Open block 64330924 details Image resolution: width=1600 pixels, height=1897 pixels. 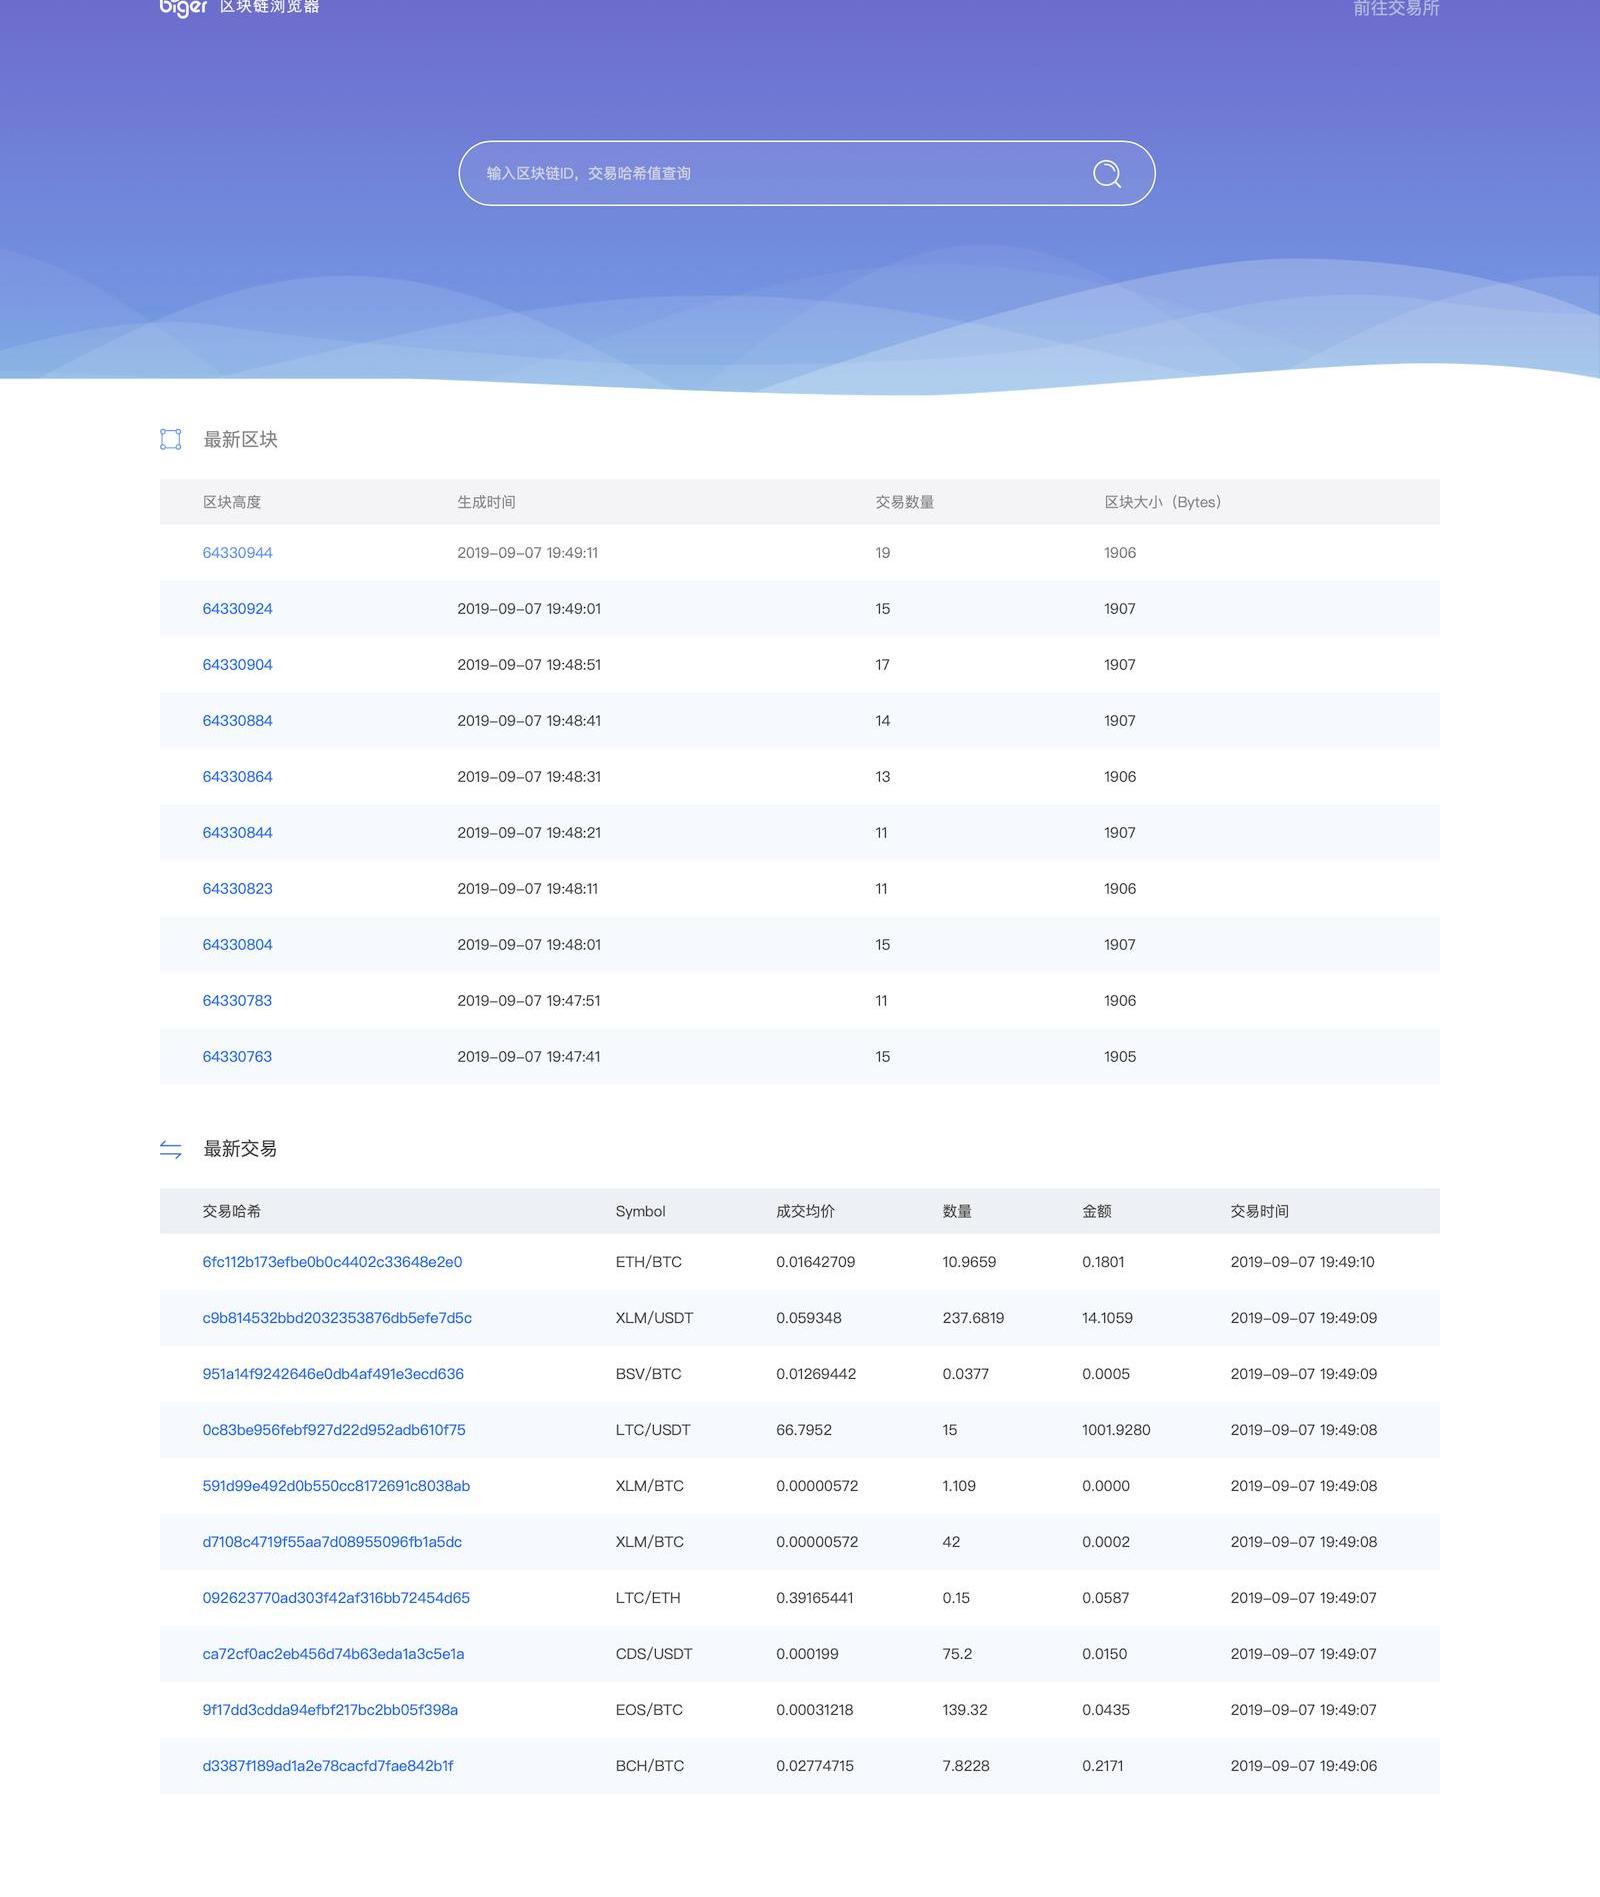coord(237,609)
